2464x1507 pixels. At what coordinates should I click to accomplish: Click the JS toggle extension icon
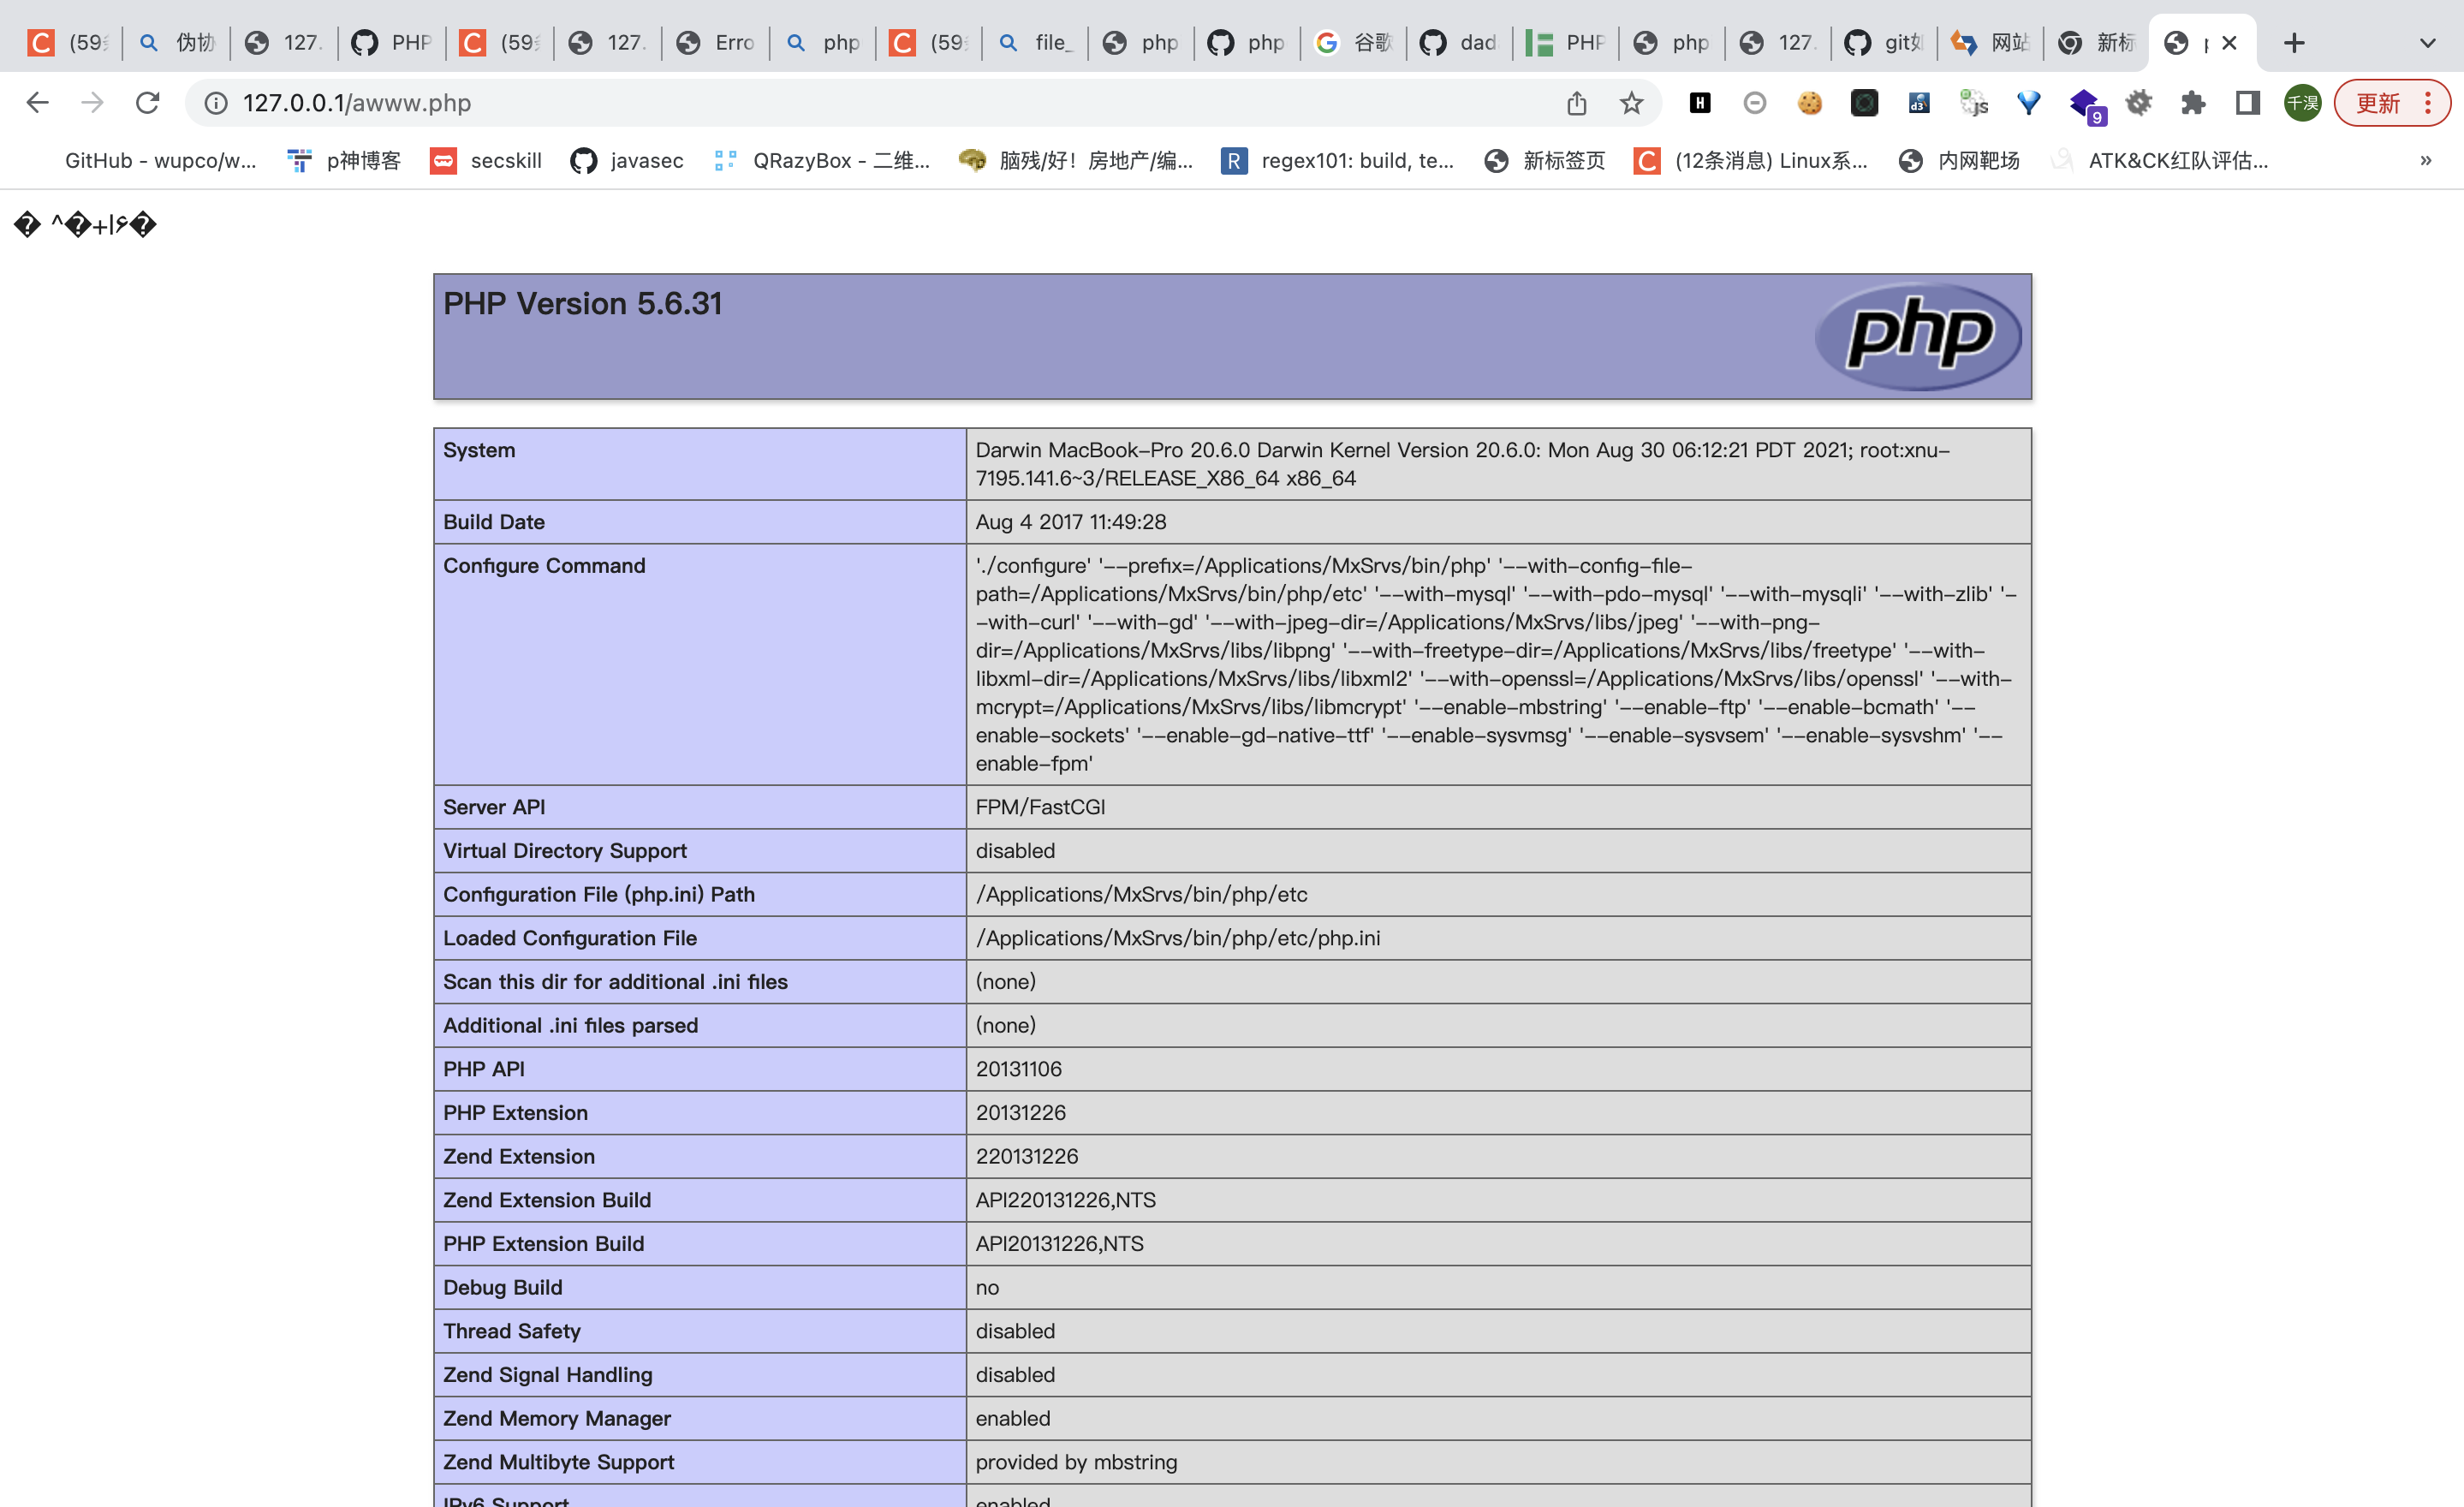[x=1972, y=103]
